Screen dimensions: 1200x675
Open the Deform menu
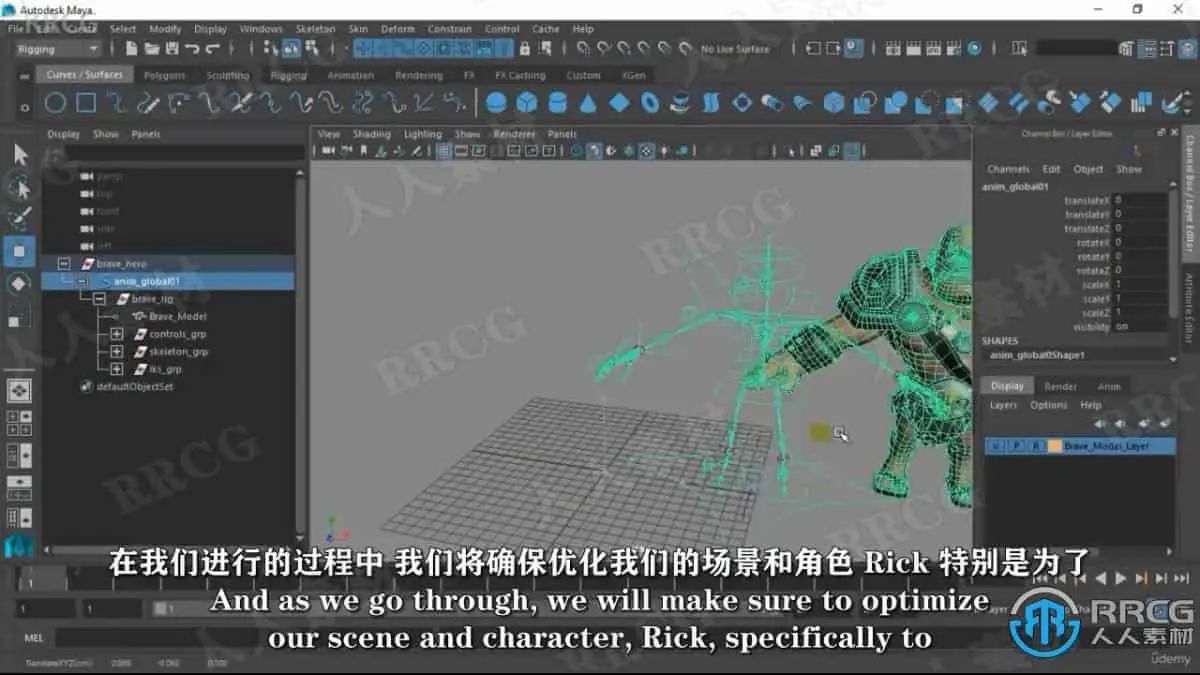[x=397, y=29]
